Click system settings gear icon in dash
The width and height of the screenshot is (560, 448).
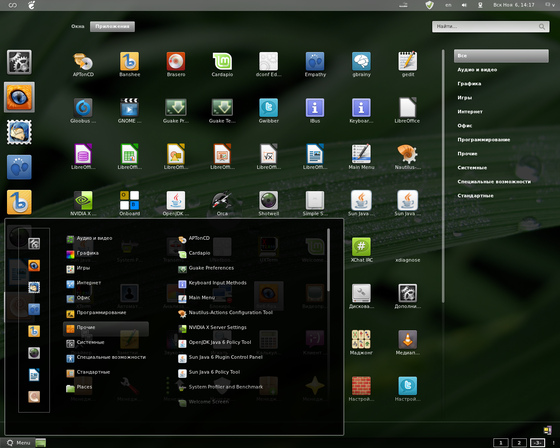pos(19,62)
